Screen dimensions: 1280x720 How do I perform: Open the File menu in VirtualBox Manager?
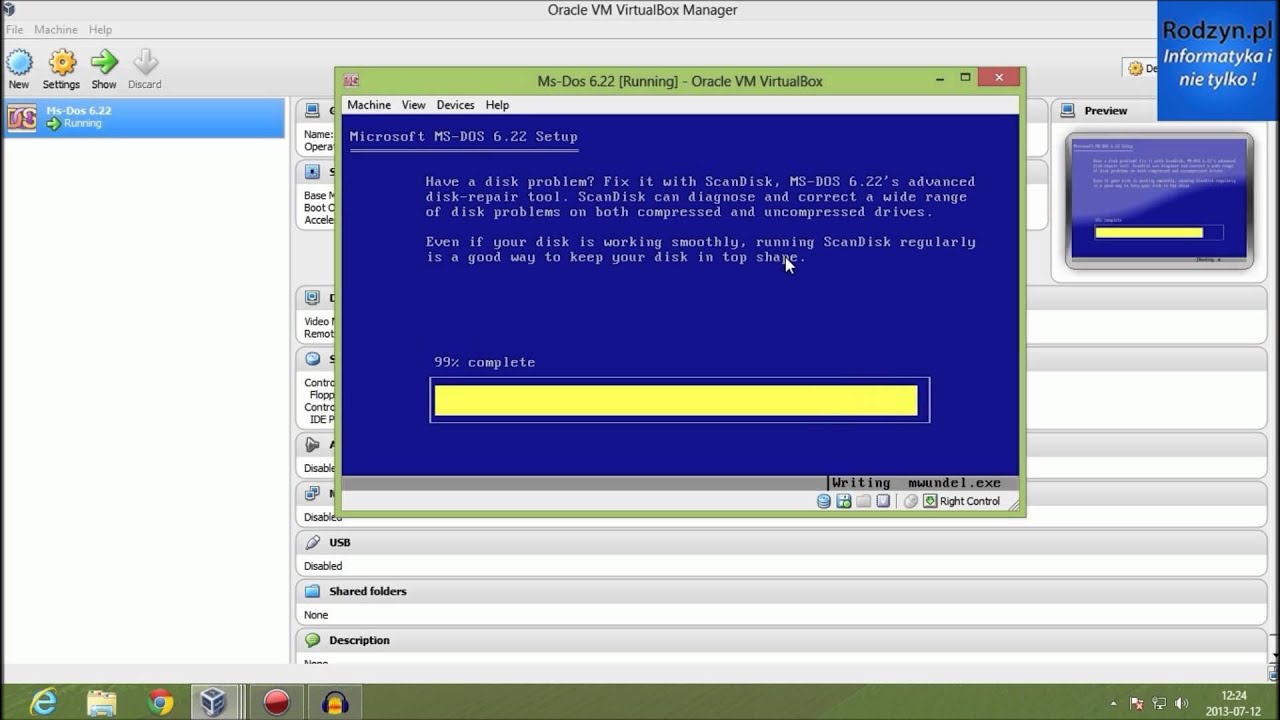pos(15,30)
